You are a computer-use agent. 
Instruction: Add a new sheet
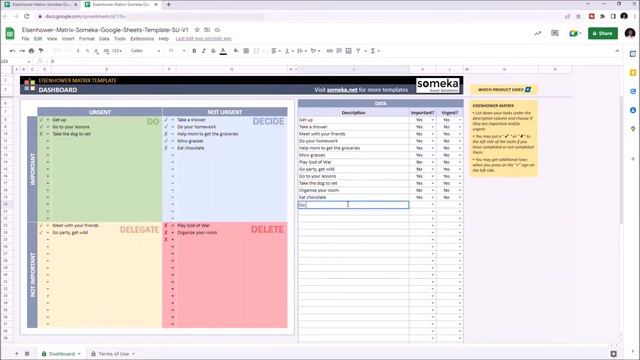[x=17, y=353]
